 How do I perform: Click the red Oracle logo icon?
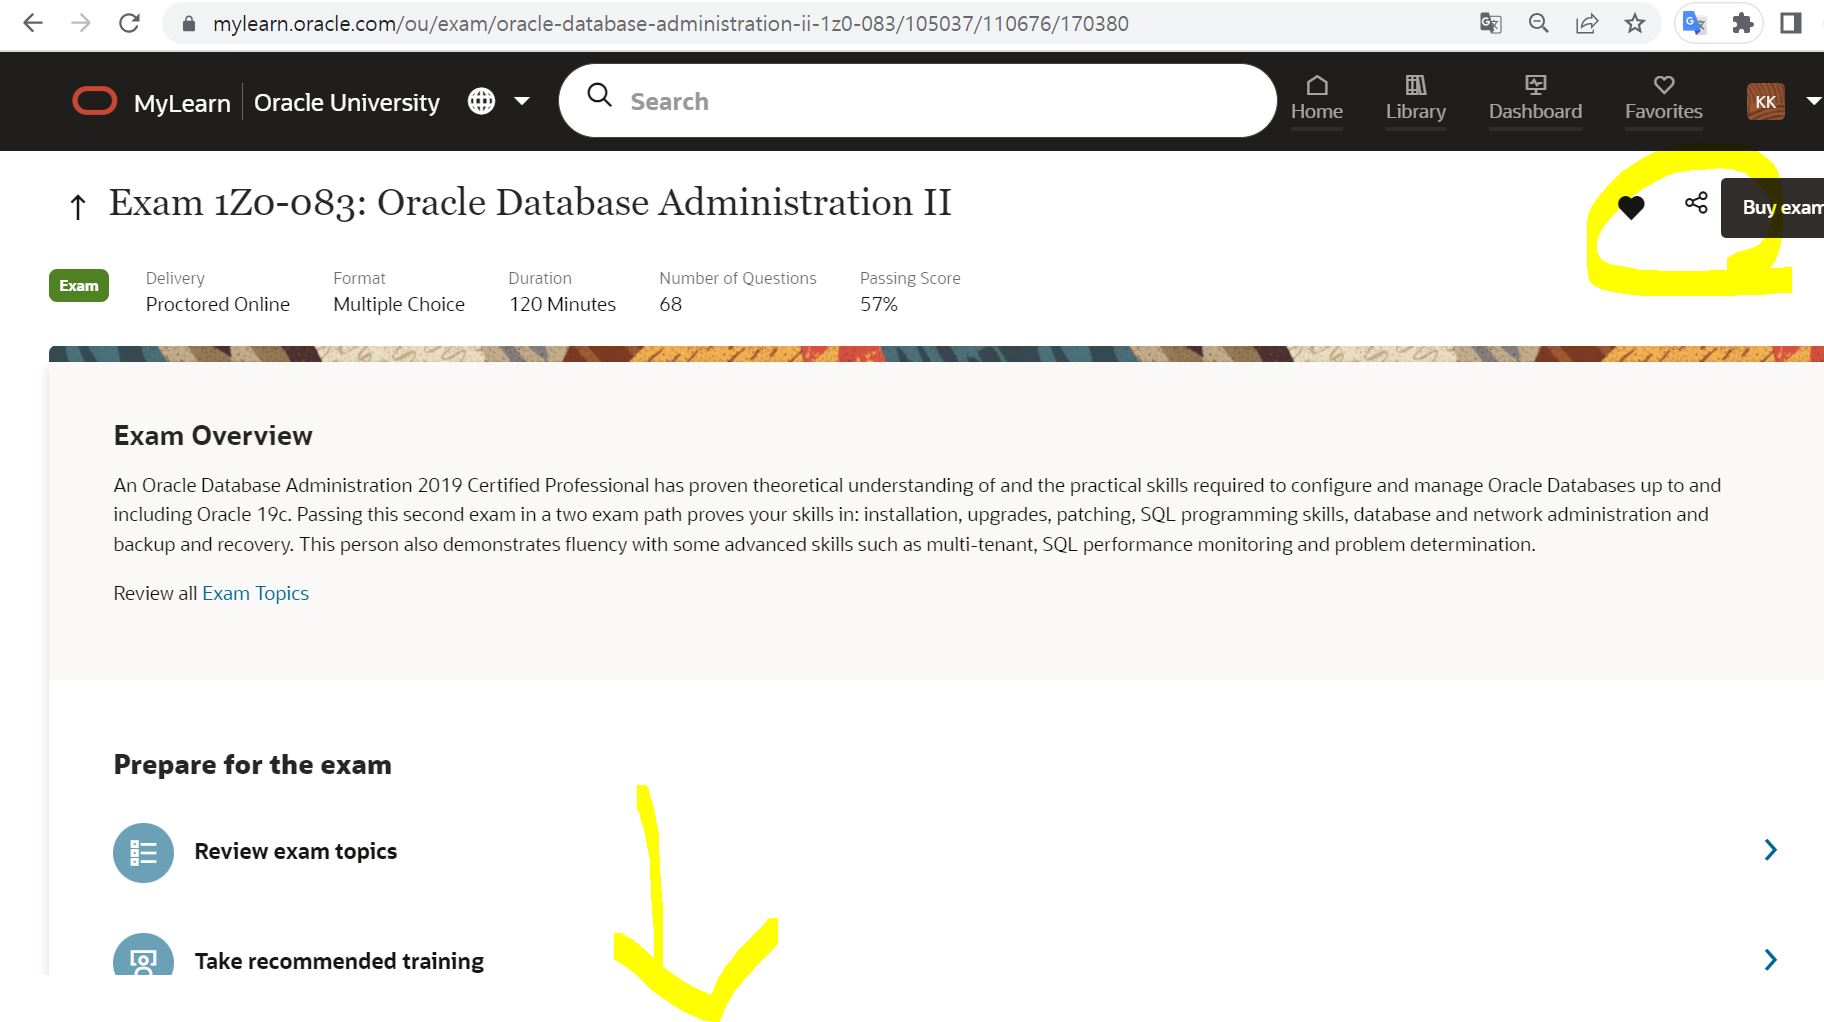95,101
